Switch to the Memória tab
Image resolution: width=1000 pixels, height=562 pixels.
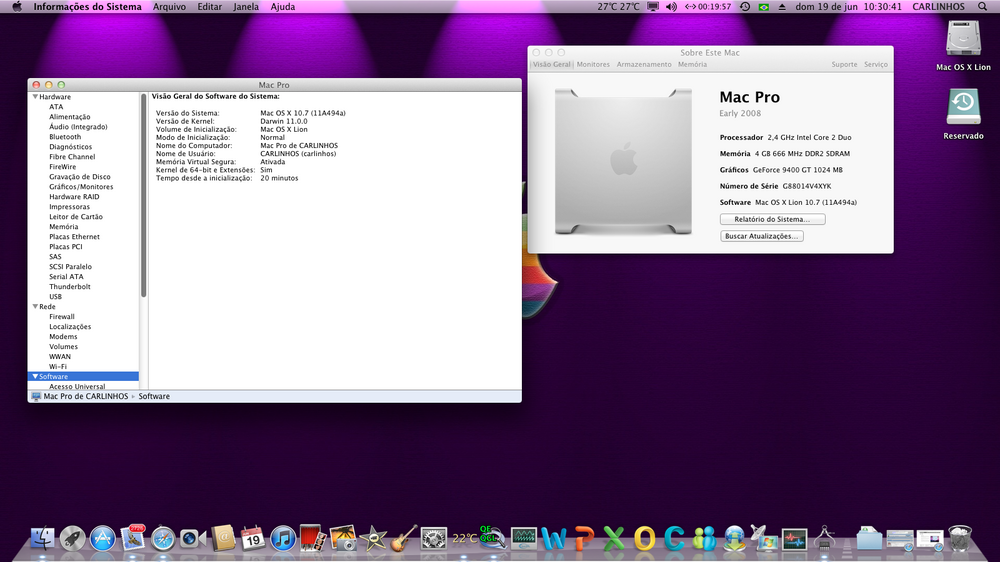692,64
